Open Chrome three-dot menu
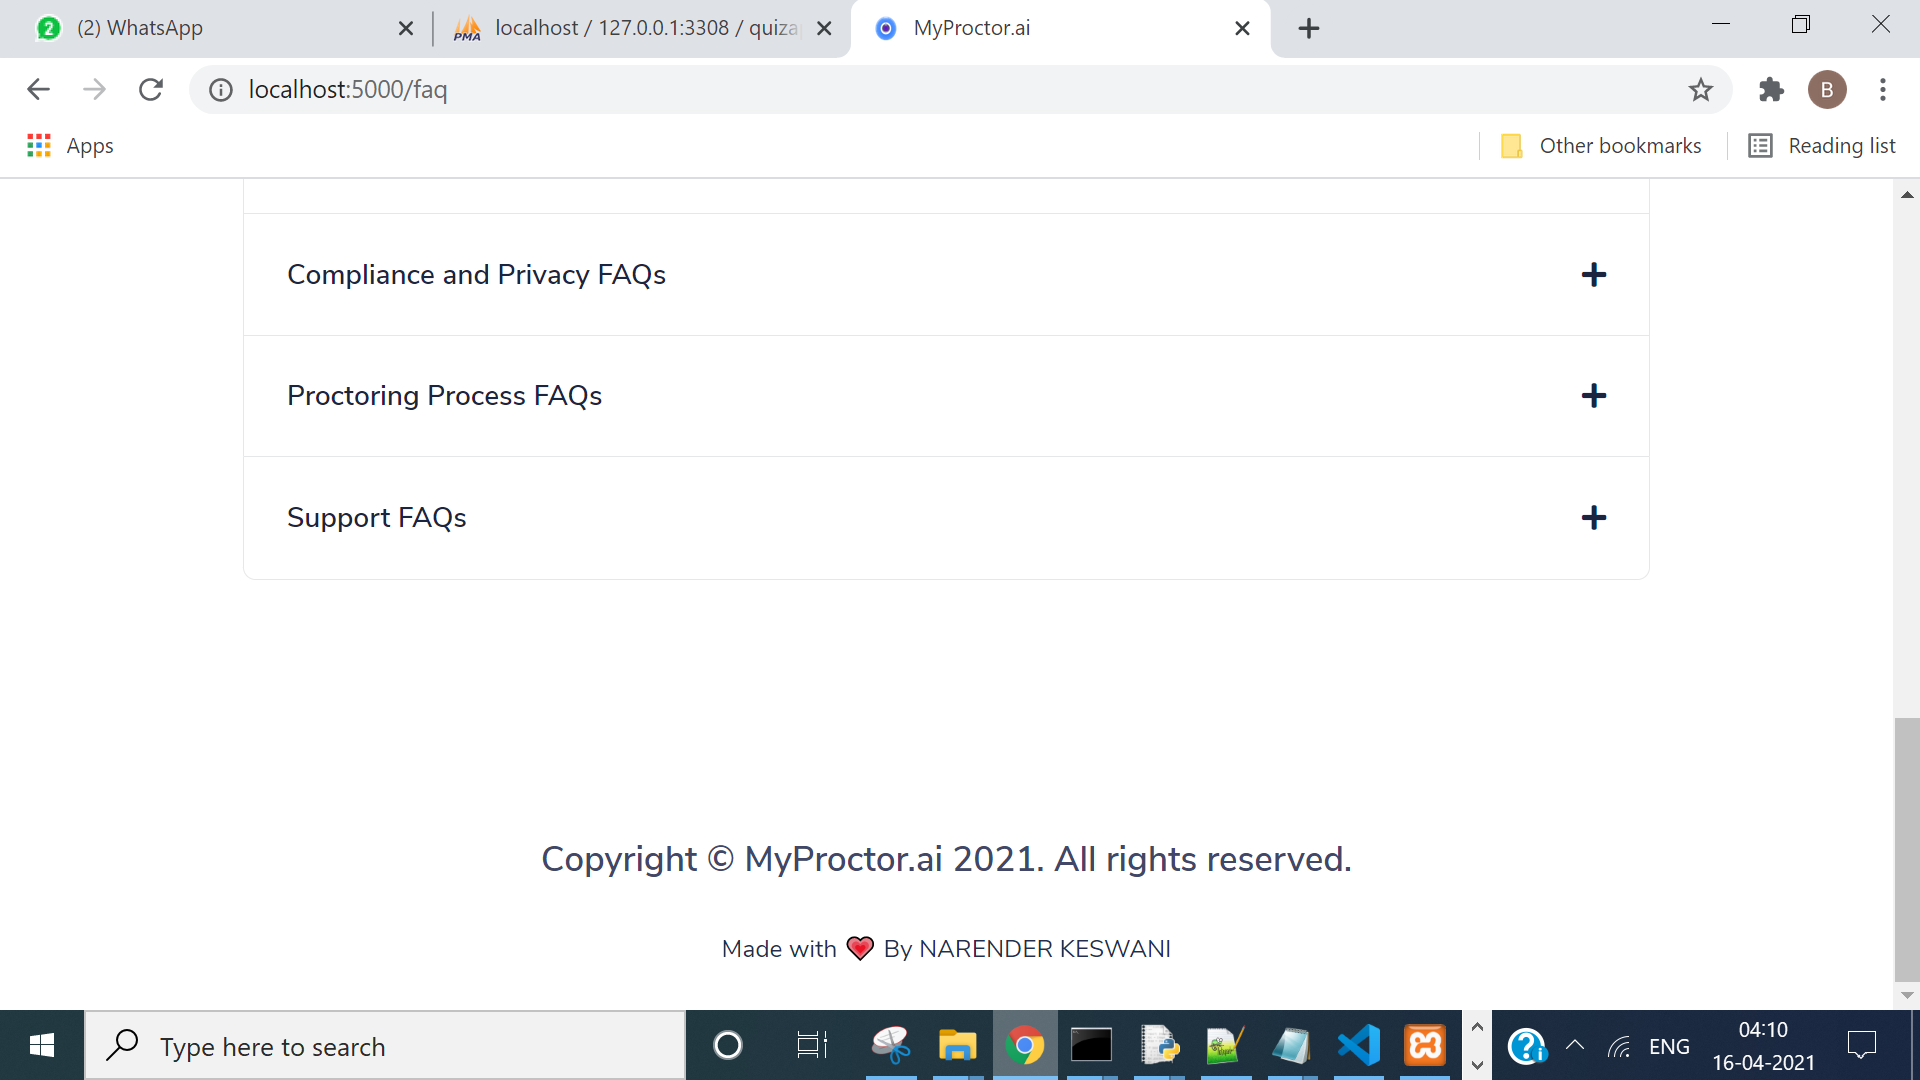This screenshot has width=1920, height=1080. (1883, 90)
